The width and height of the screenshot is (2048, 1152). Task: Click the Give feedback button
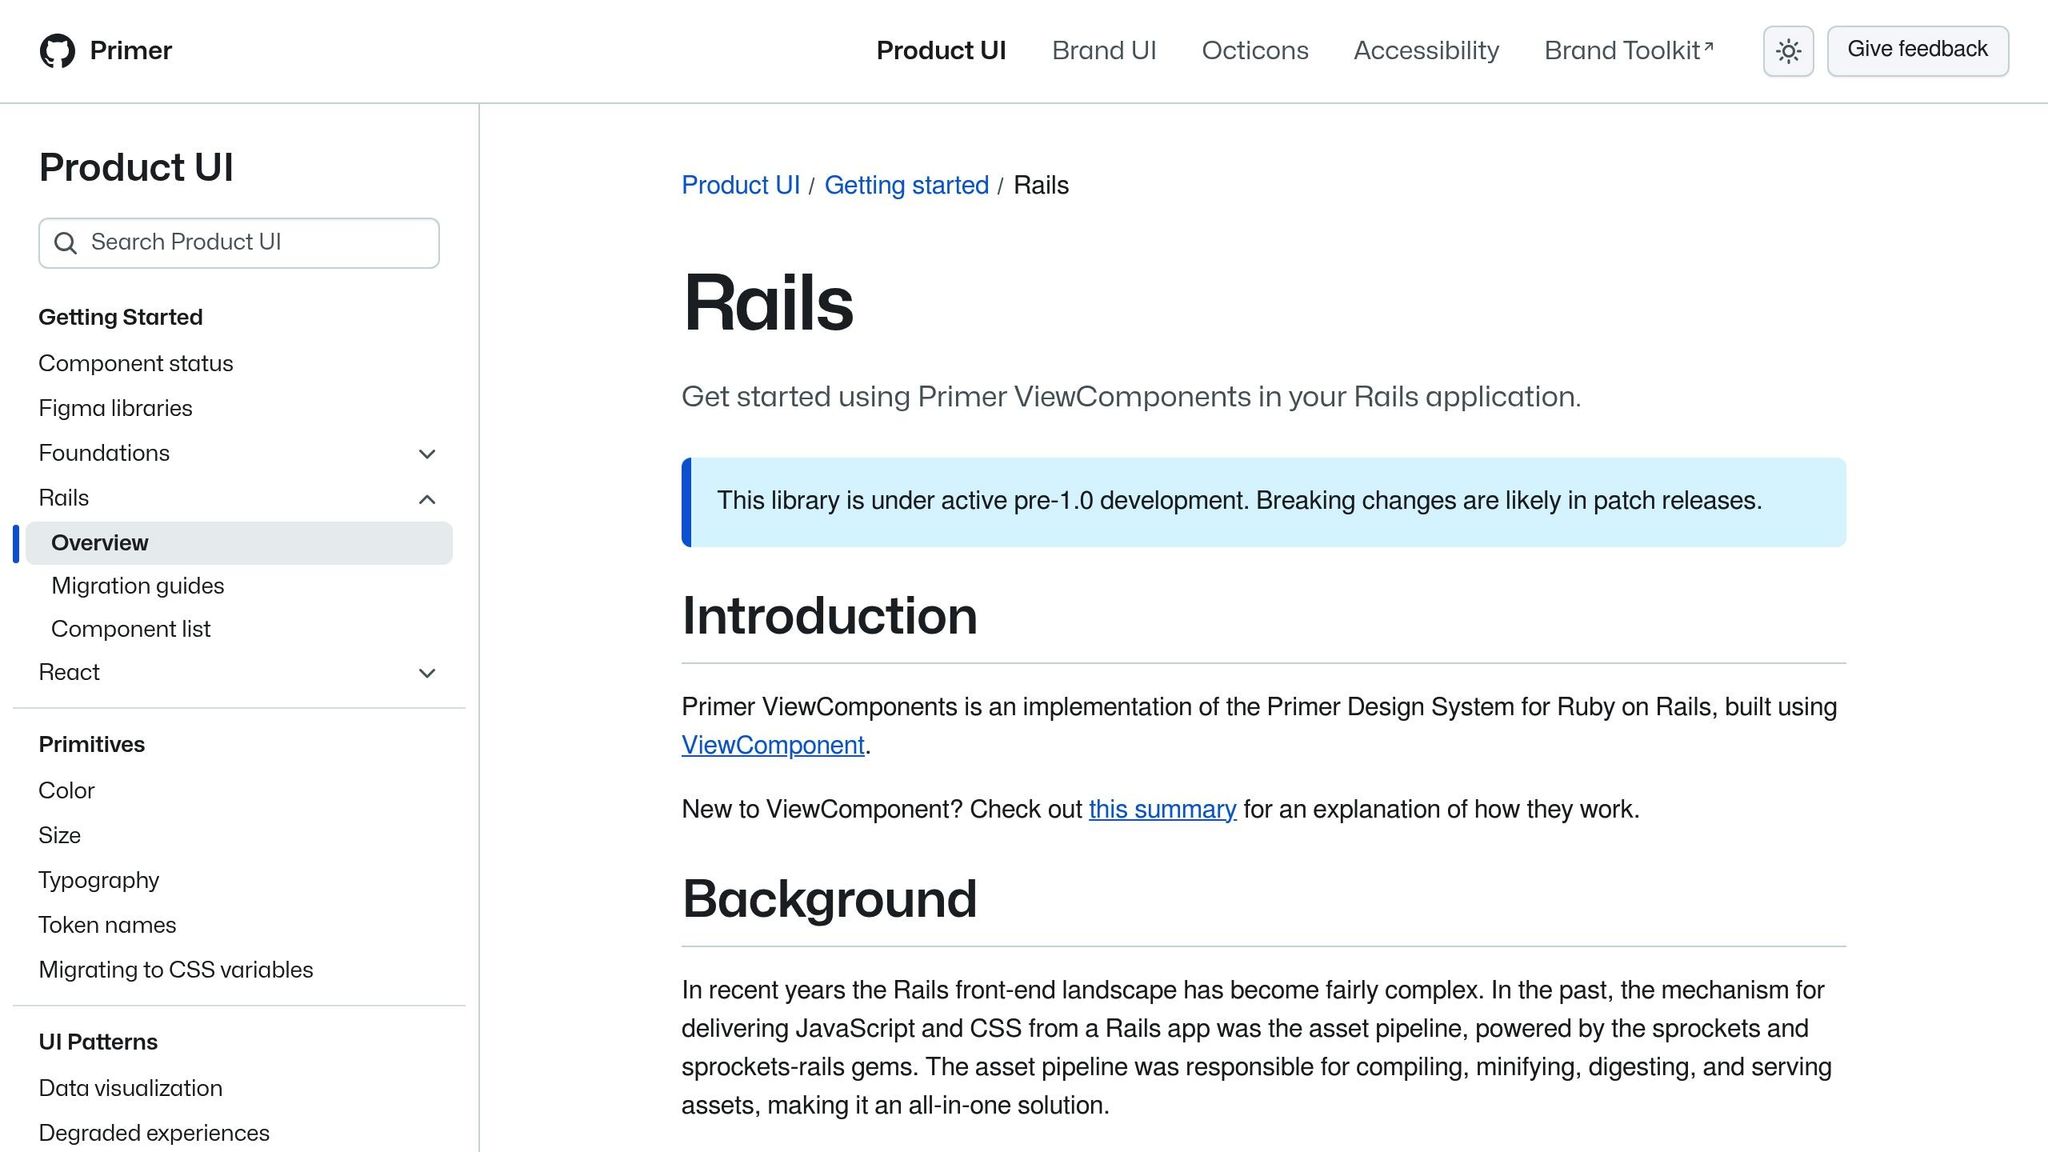point(1917,48)
